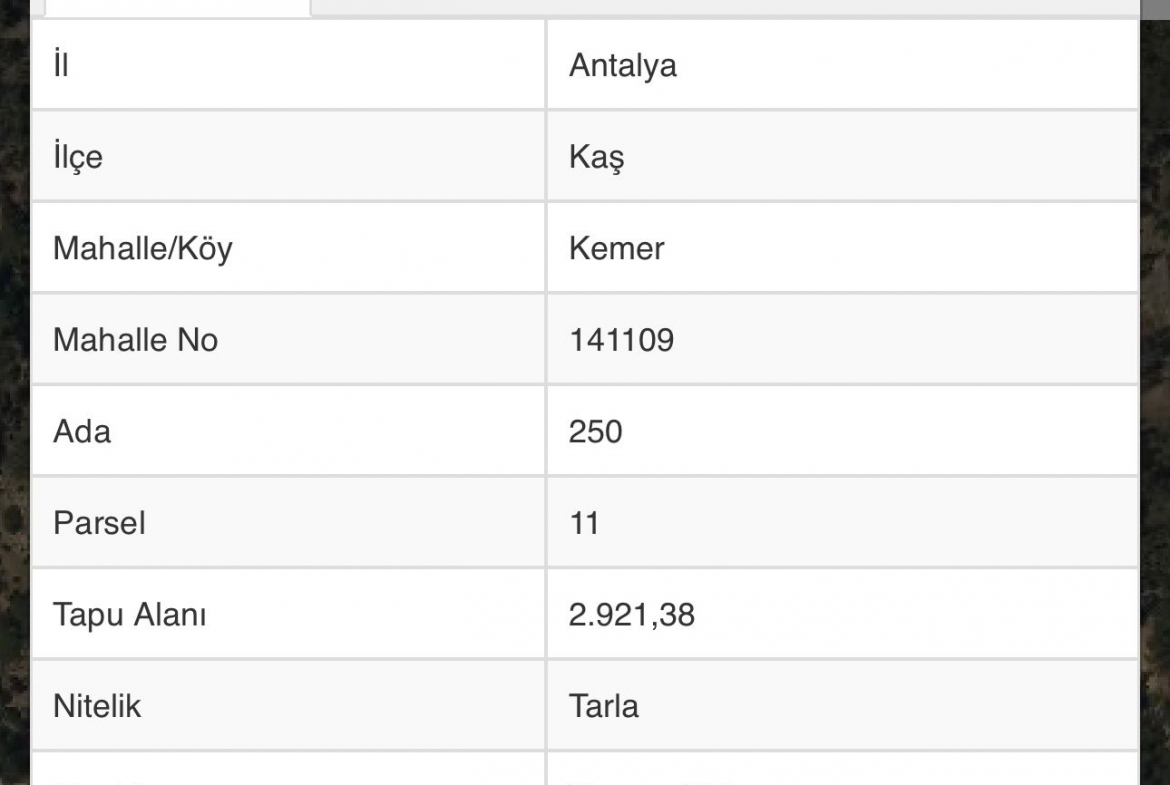The width and height of the screenshot is (1170, 785).
Task: Click the İlçe label cell
Action: click(289, 157)
